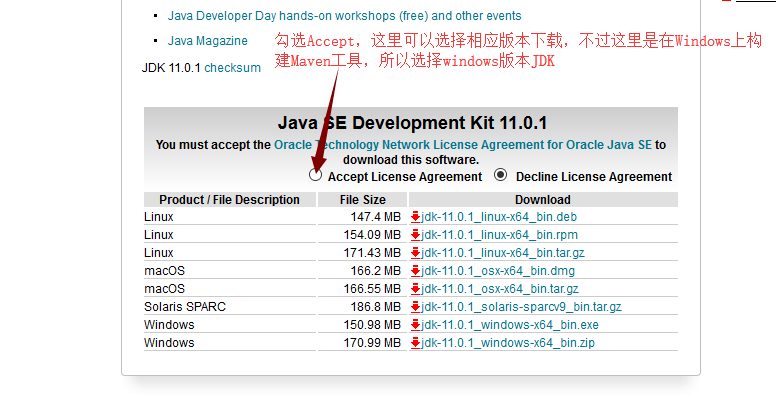Screen dimensions: 776x407
Task: Click red download arrow for linux tar.gz
Action: (415, 253)
